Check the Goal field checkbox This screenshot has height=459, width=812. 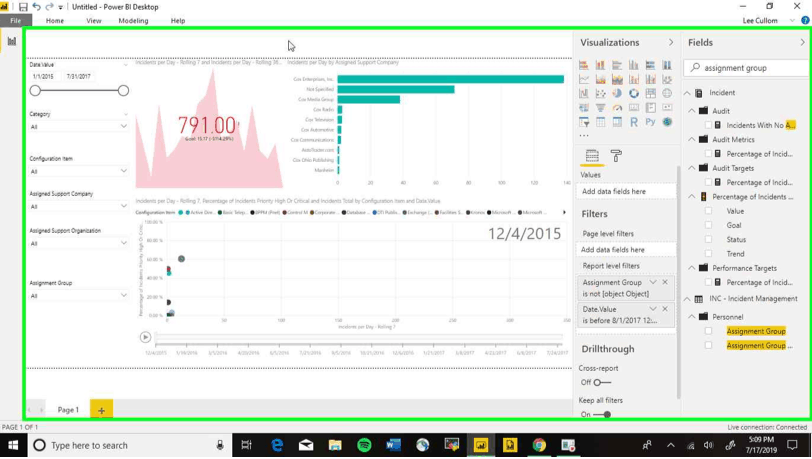coord(708,225)
